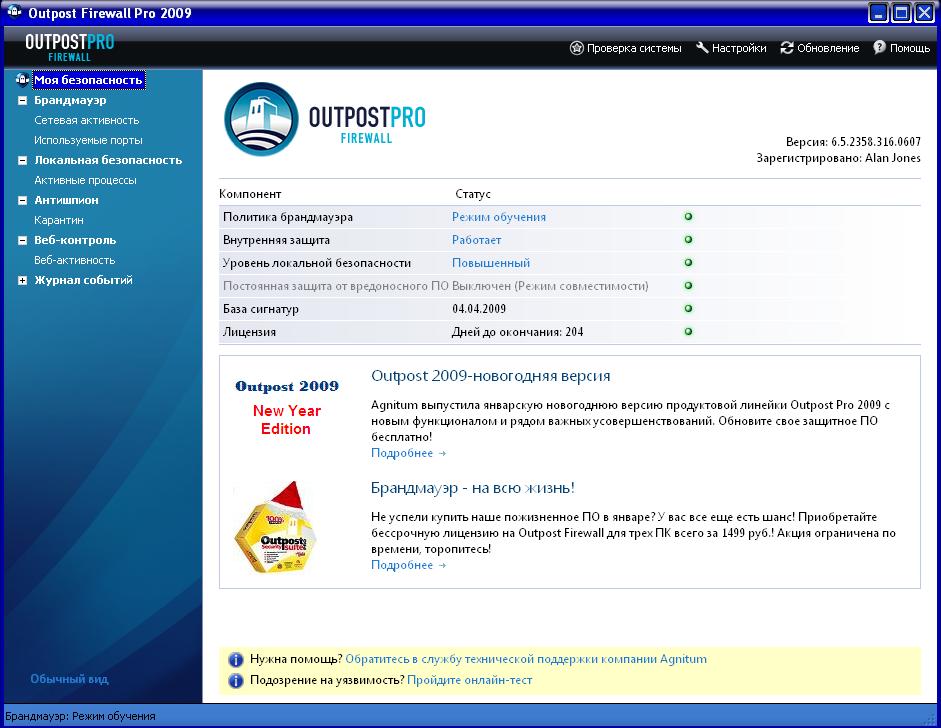Collapse the Веб-контроль tree section
Image resolution: width=941 pixels, height=728 pixels.
pos(23,241)
